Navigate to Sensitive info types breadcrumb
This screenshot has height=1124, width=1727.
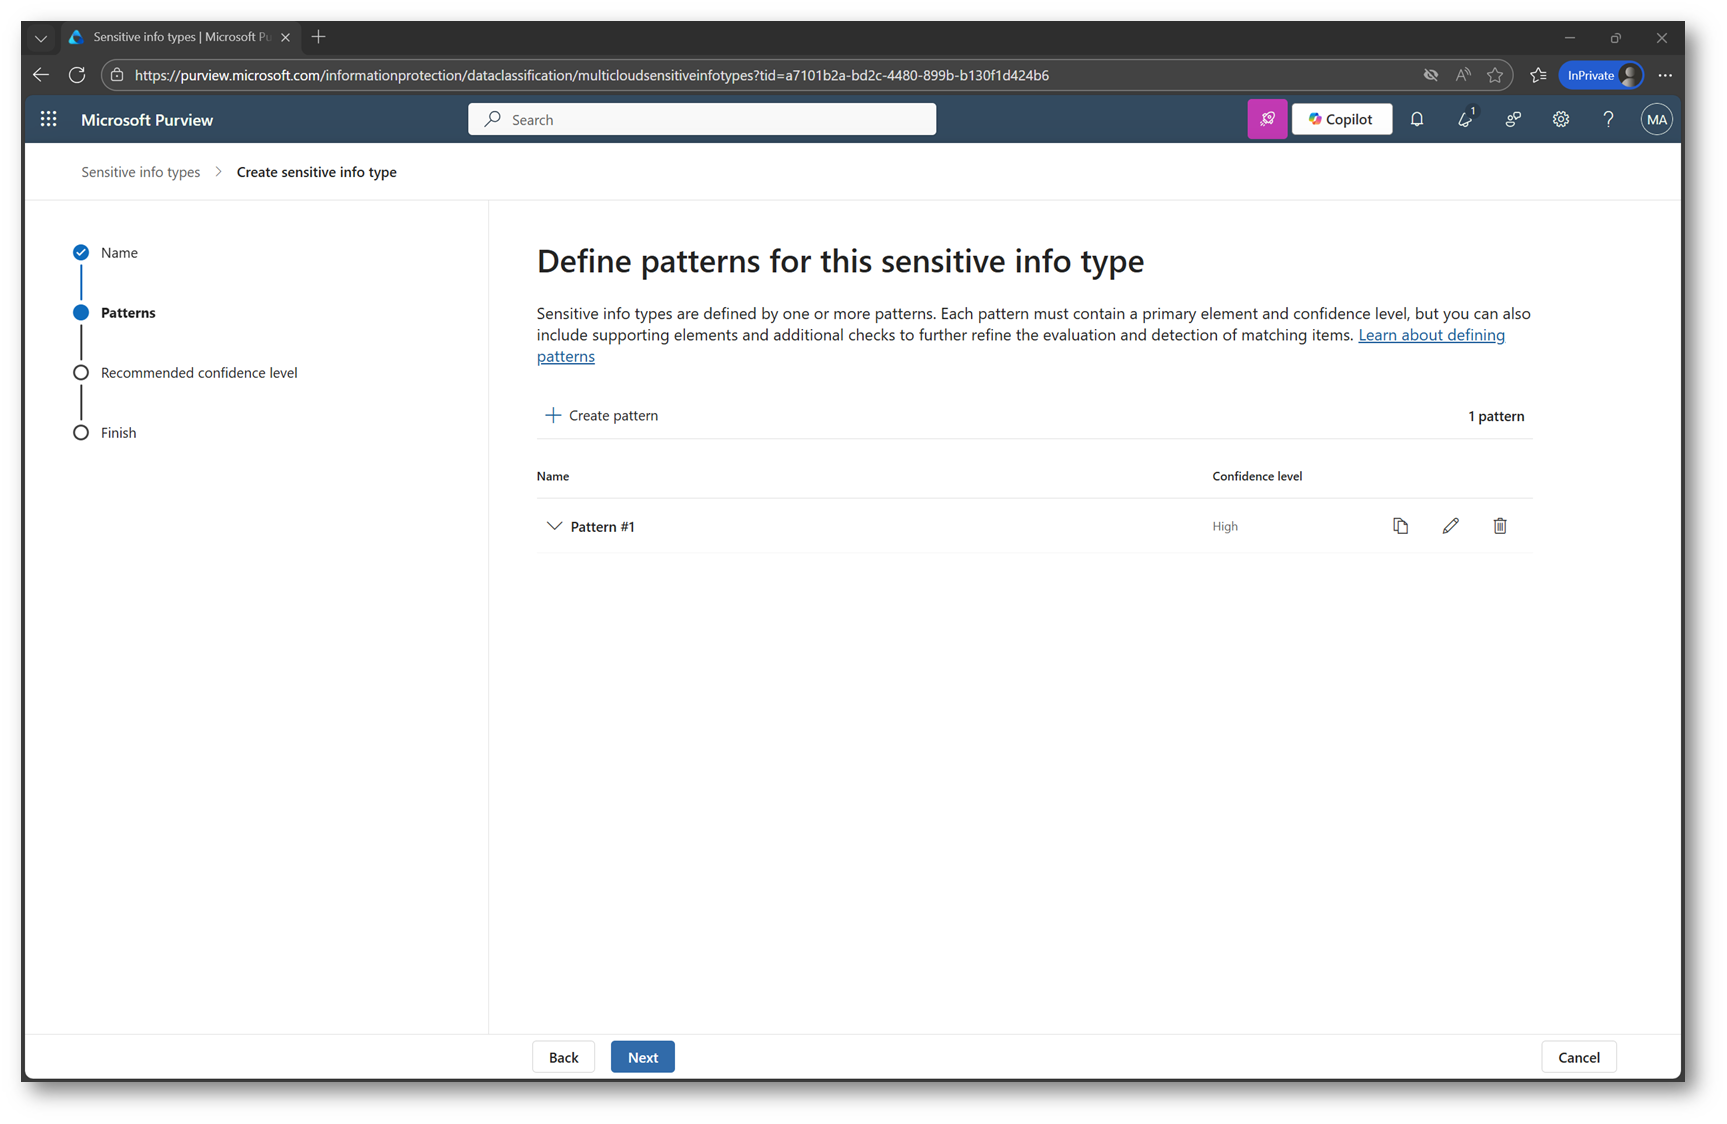[140, 172]
